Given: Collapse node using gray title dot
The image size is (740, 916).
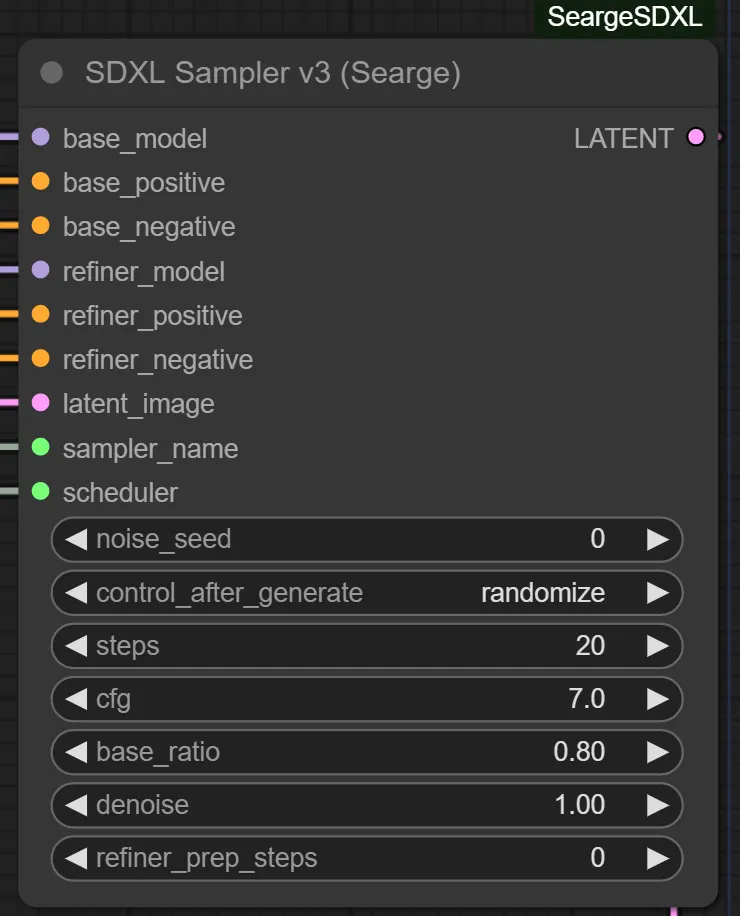Looking at the screenshot, I should (52, 73).
